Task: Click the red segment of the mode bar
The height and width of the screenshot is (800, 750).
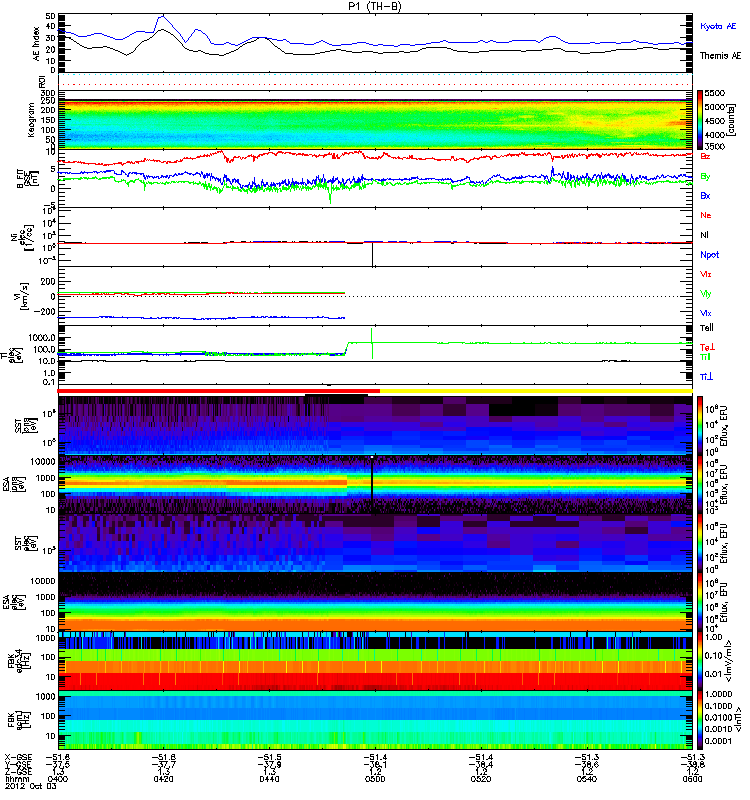Action: [x=219, y=391]
